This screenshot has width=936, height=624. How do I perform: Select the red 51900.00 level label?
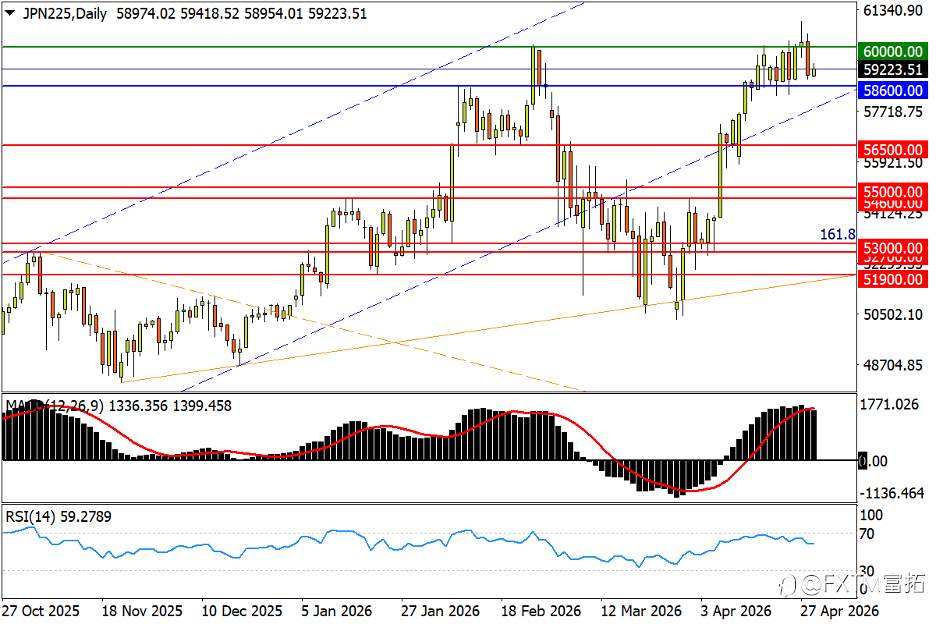(x=893, y=279)
